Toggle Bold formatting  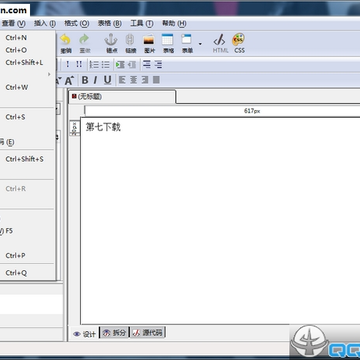tap(85, 80)
